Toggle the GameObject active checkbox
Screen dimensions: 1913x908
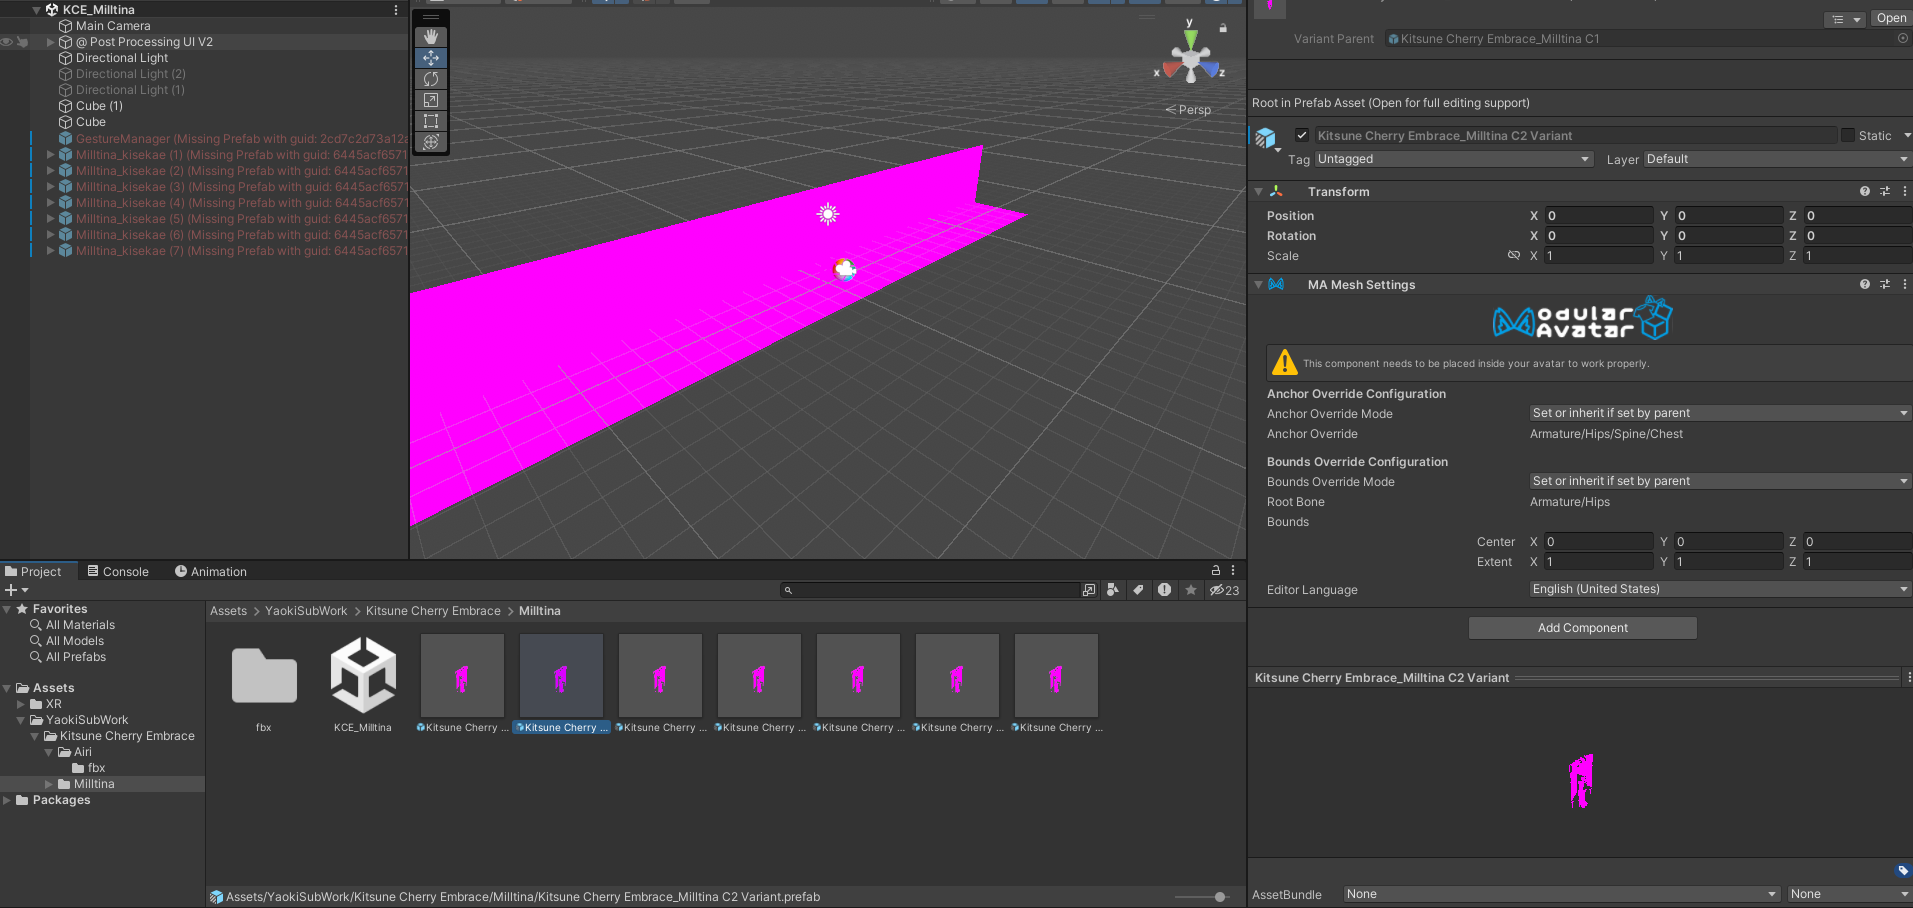click(1302, 135)
